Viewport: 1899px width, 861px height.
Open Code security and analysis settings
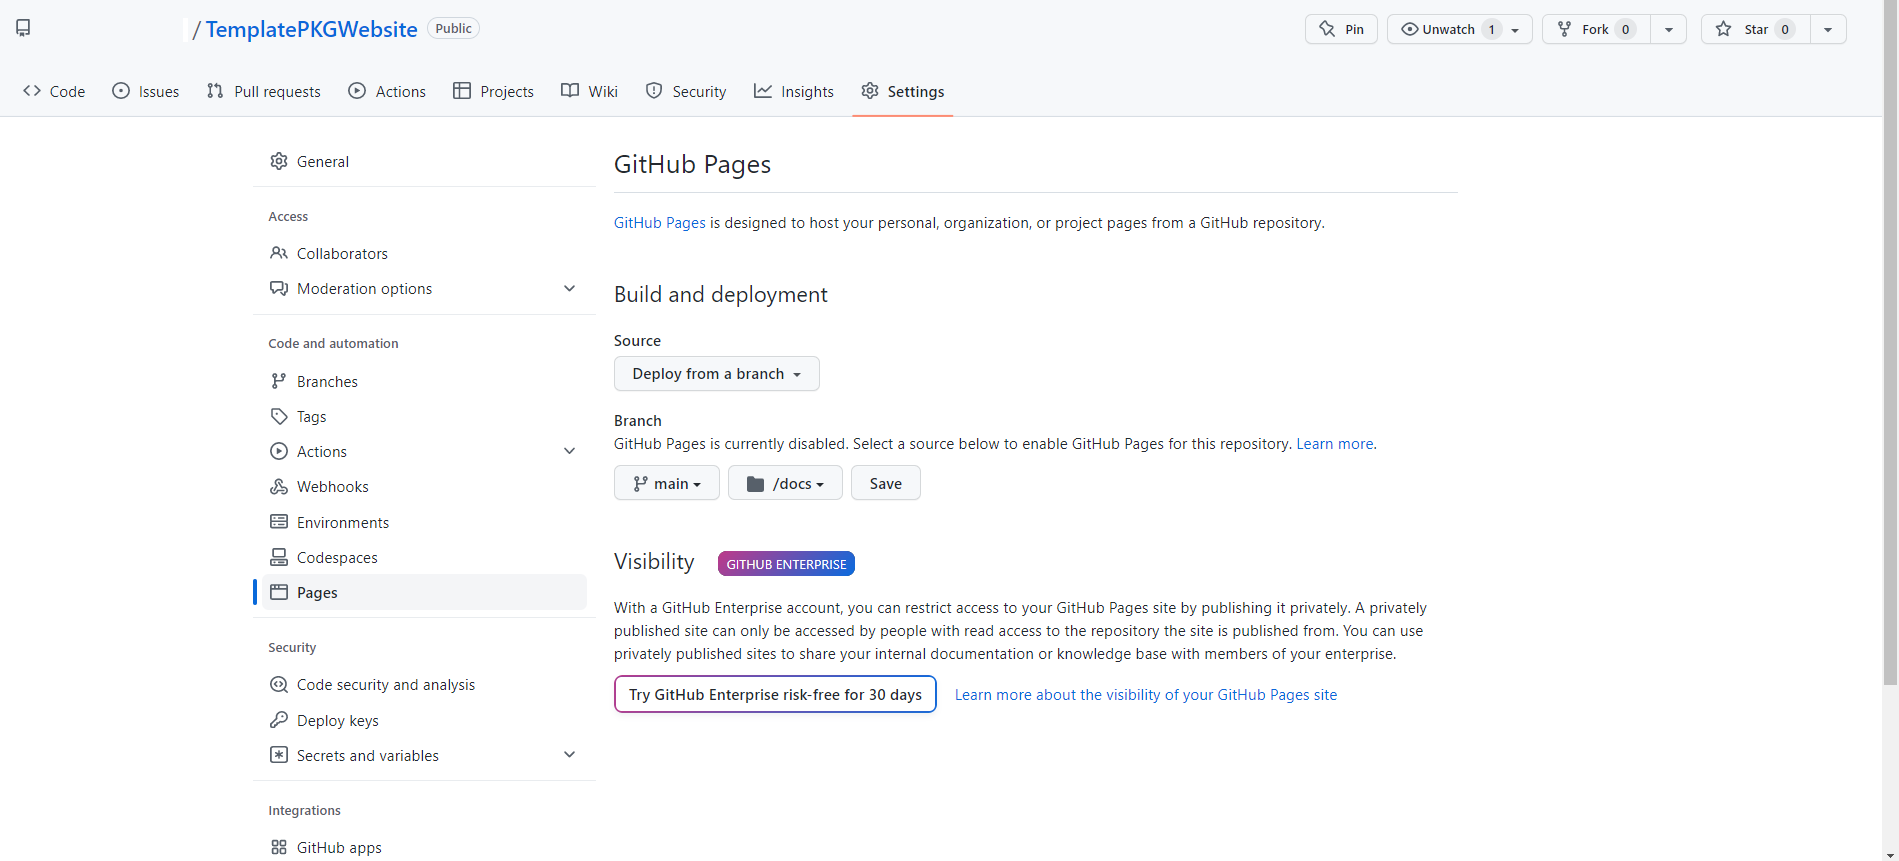(x=424, y=684)
